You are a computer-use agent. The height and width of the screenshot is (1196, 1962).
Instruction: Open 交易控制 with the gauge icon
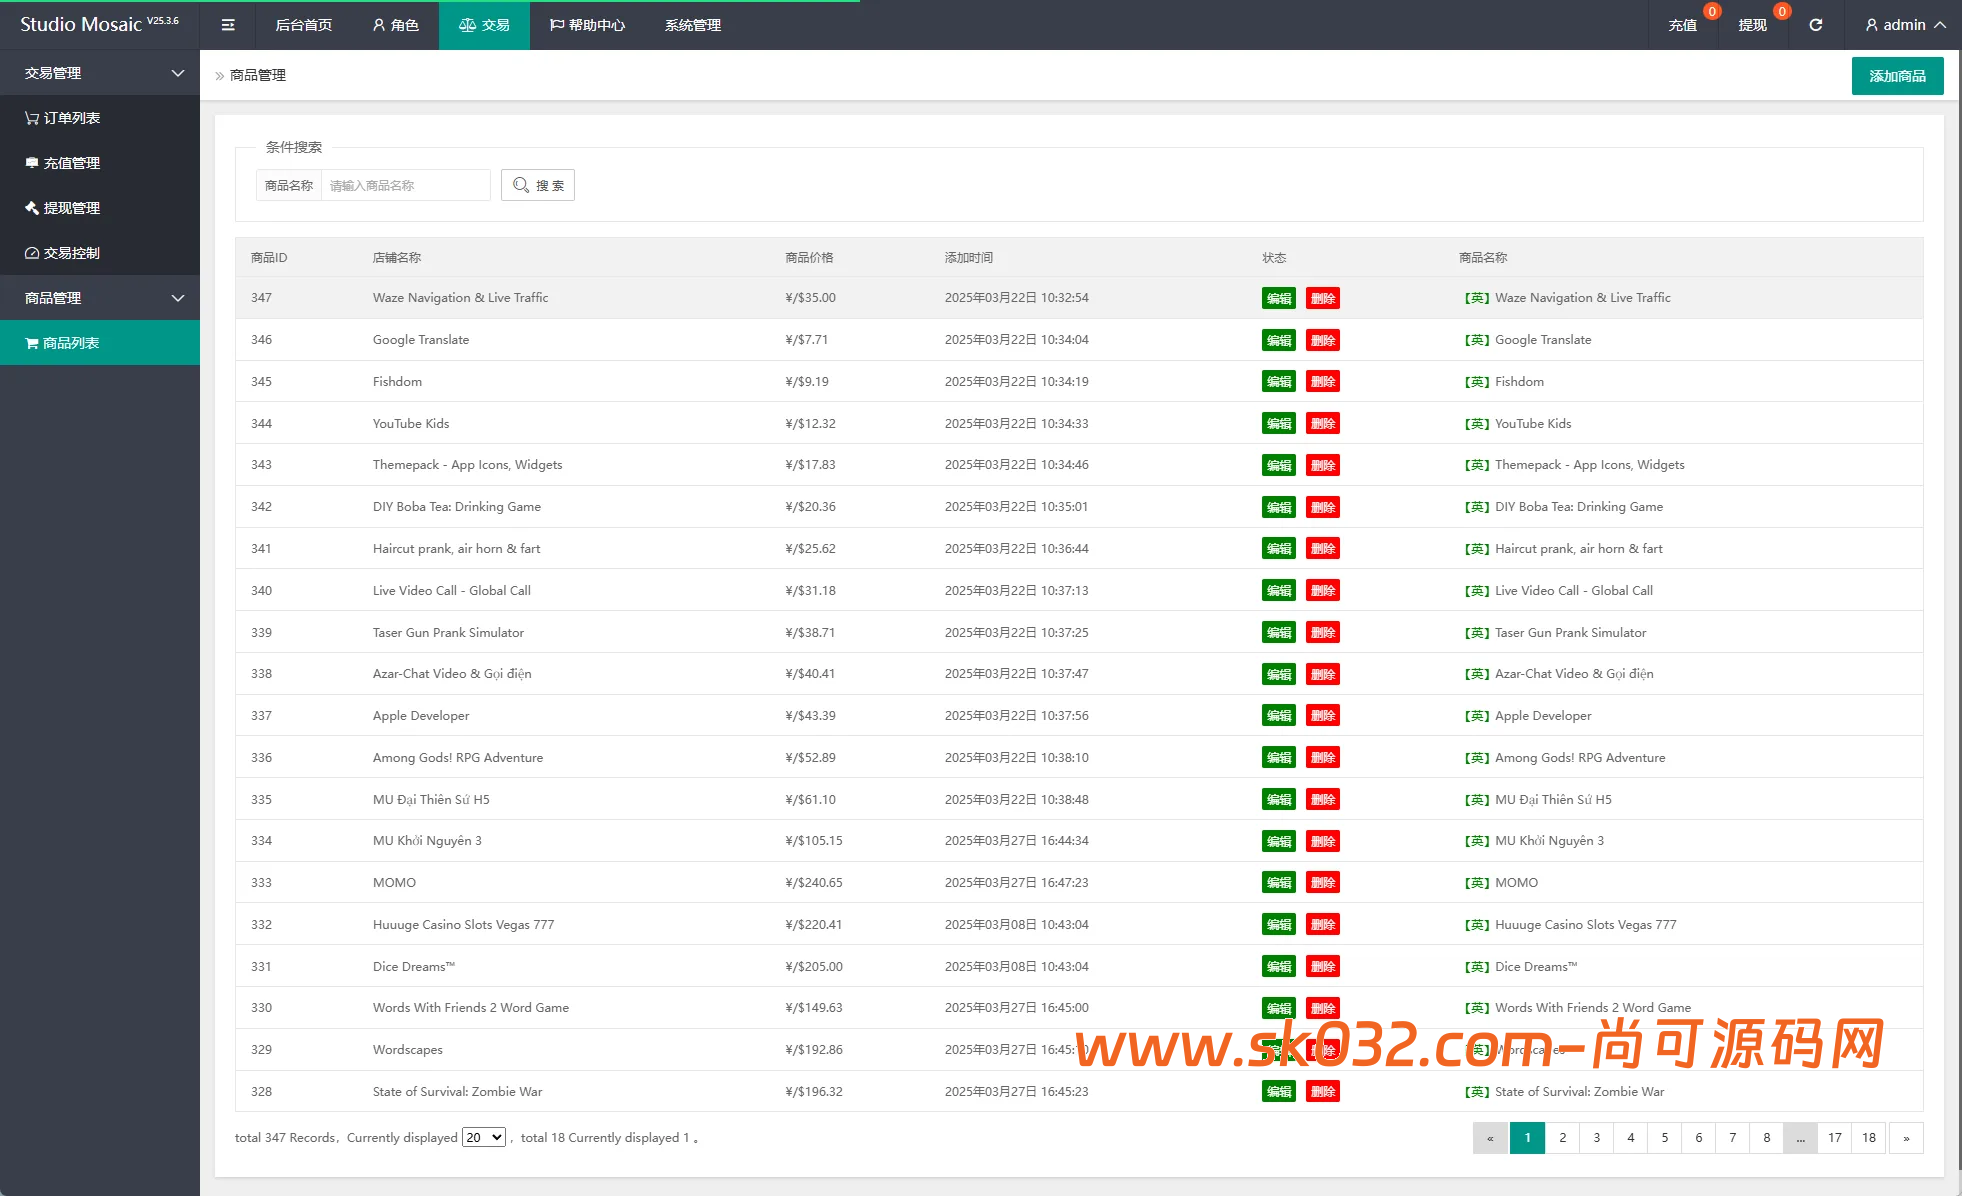click(x=70, y=253)
